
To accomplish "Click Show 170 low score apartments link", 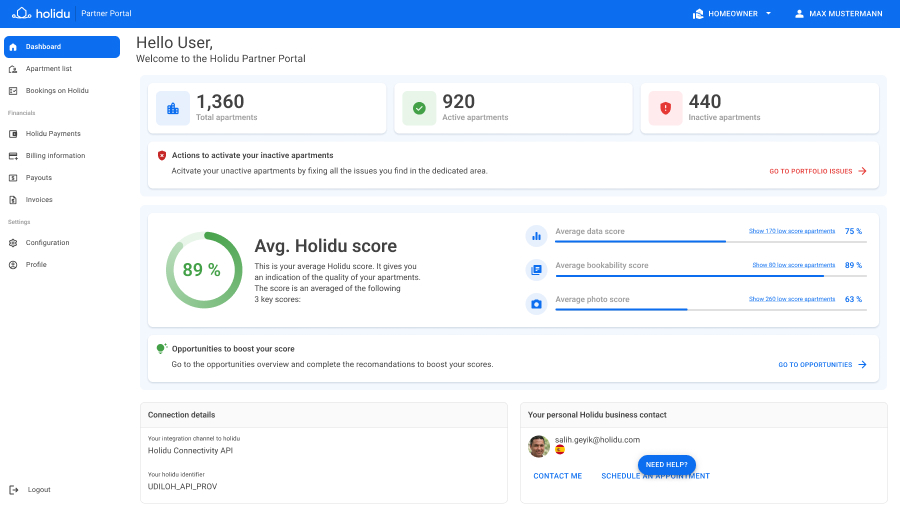I will [792, 231].
